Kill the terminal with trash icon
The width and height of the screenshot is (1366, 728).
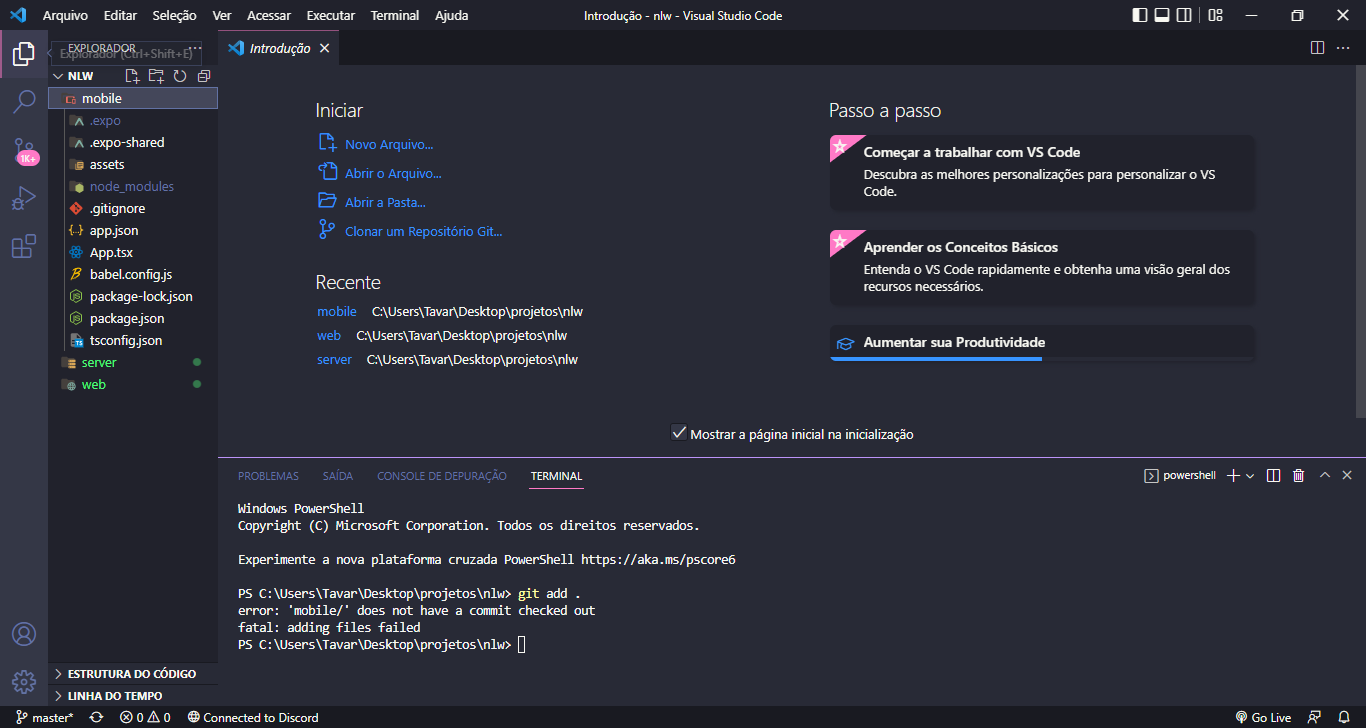1298,476
